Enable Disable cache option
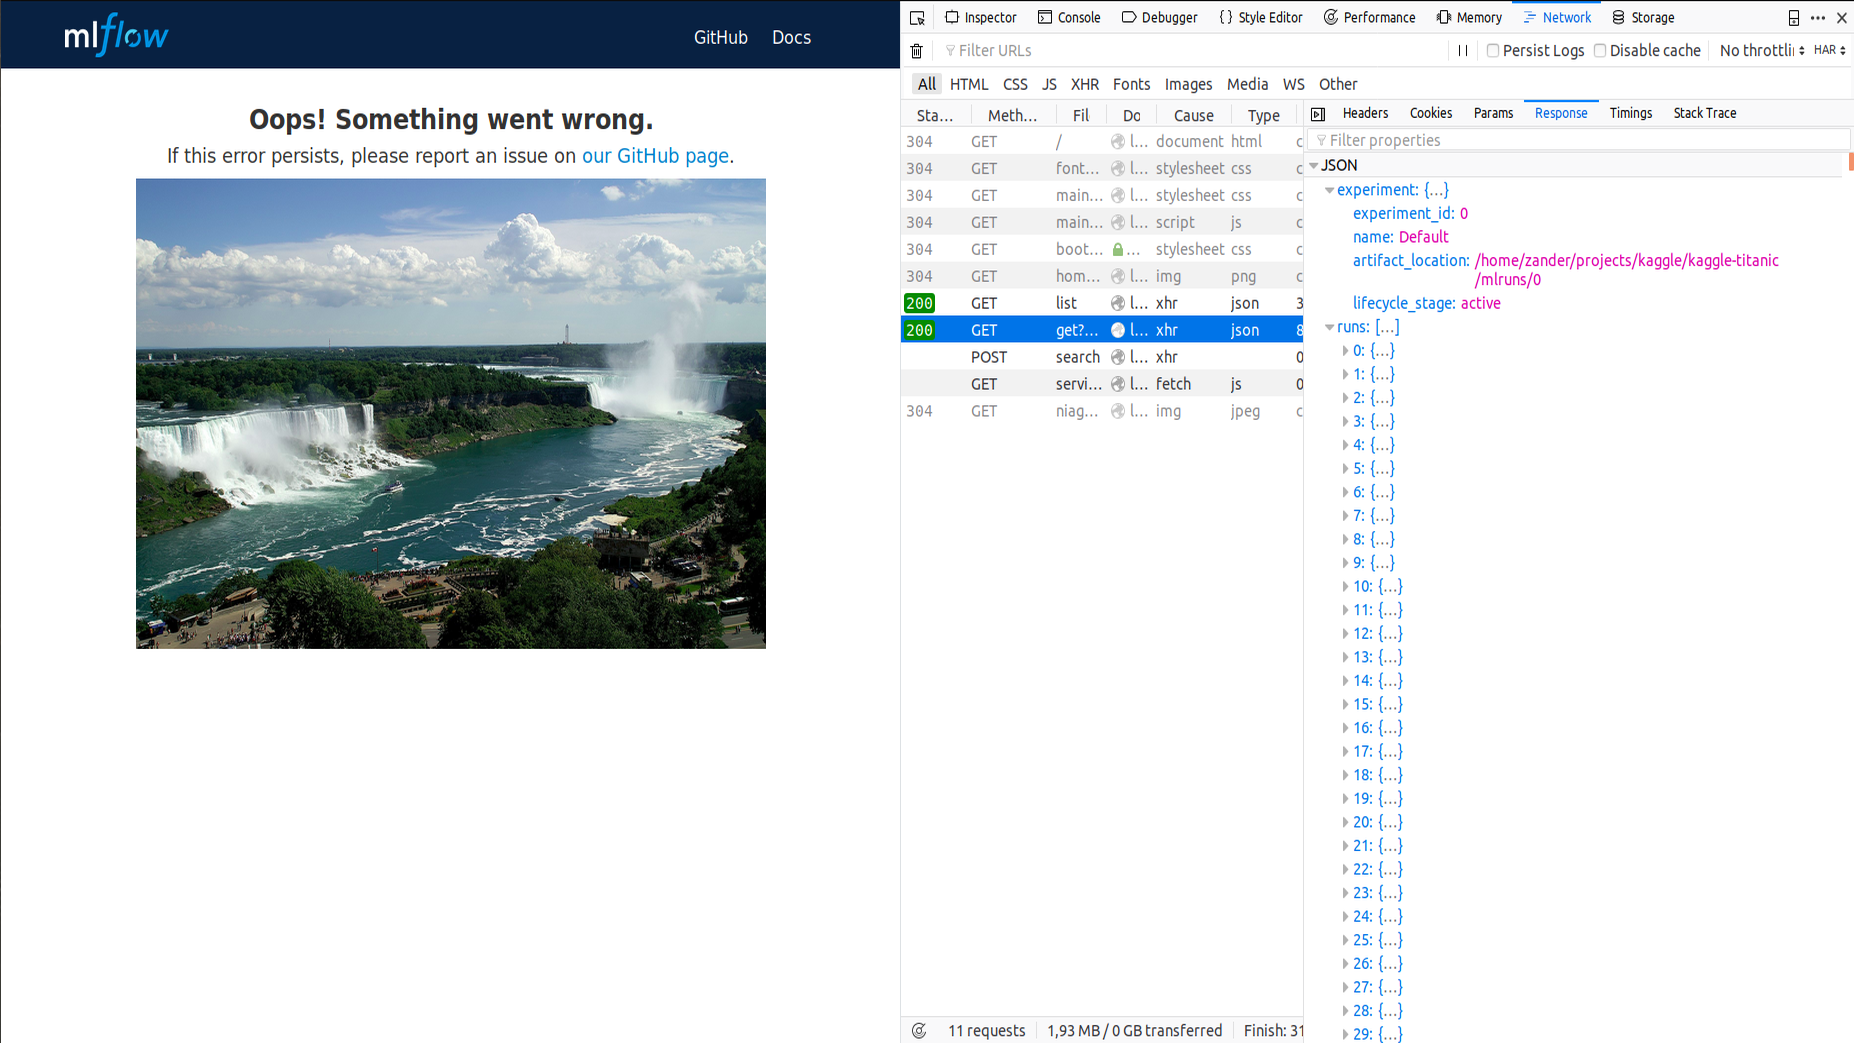Screen dimensions: 1854x1043 pyautogui.click(x=1600, y=50)
